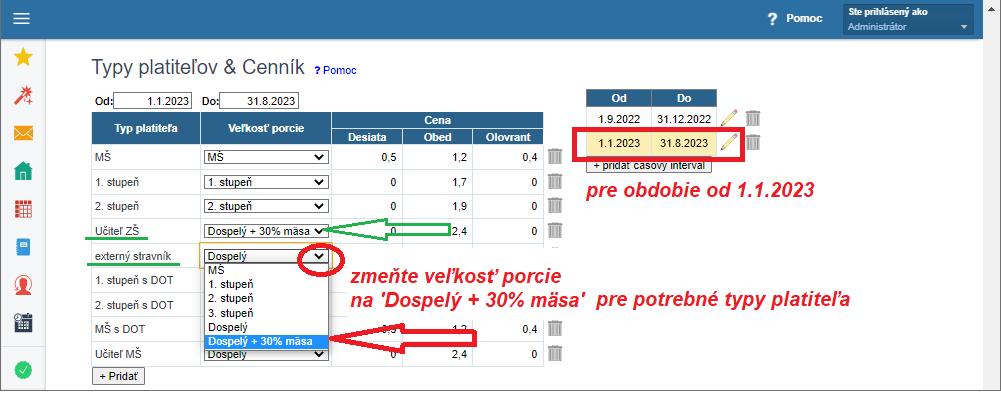Open the hamburger menu
Screen dimensions: 1001x393
click(22, 19)
